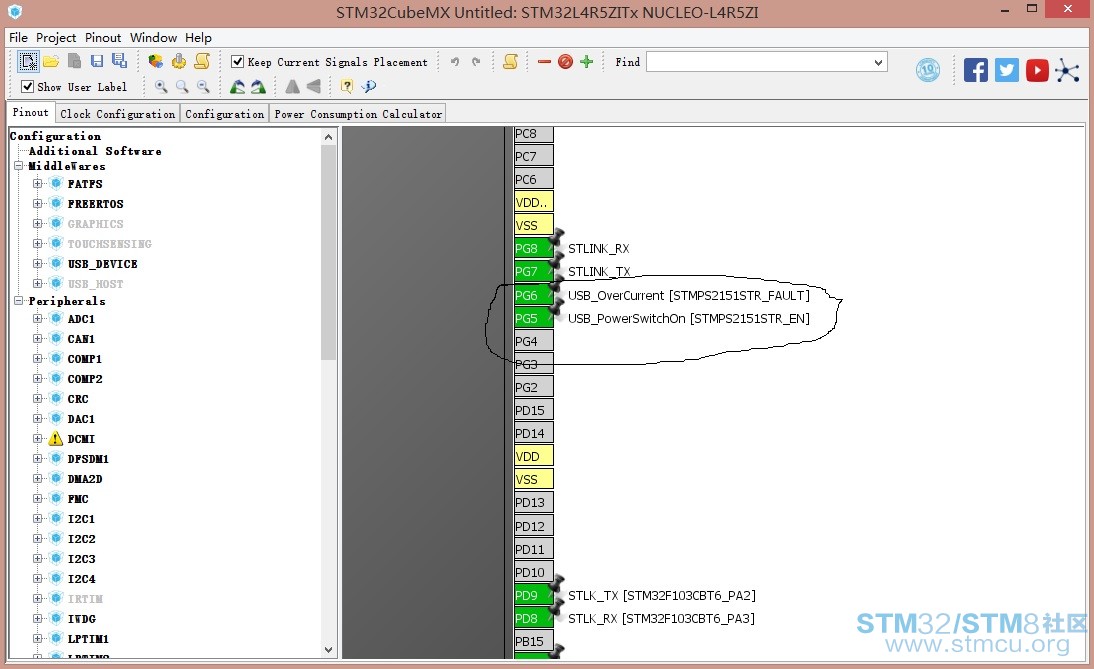Click the Redo arrow icon
Screen dimensions: 1094x669
tap(476, 61)
